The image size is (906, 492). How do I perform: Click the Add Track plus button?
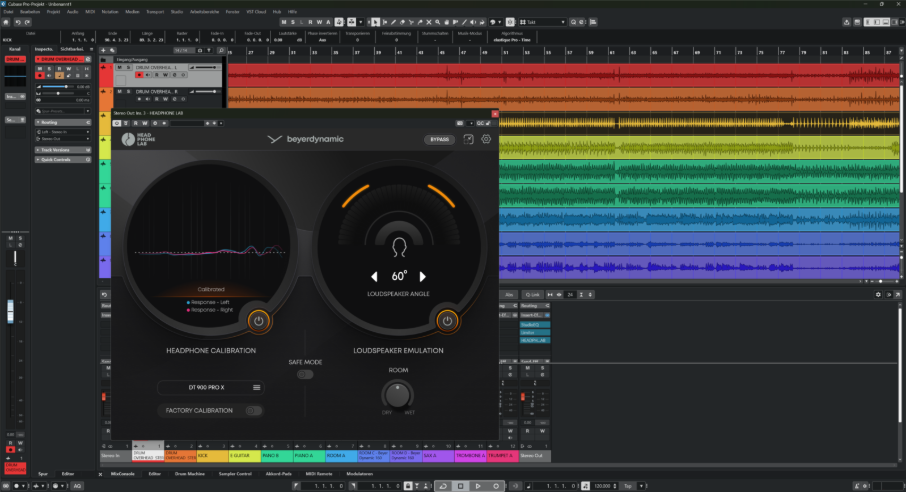[x=103, y=50]
